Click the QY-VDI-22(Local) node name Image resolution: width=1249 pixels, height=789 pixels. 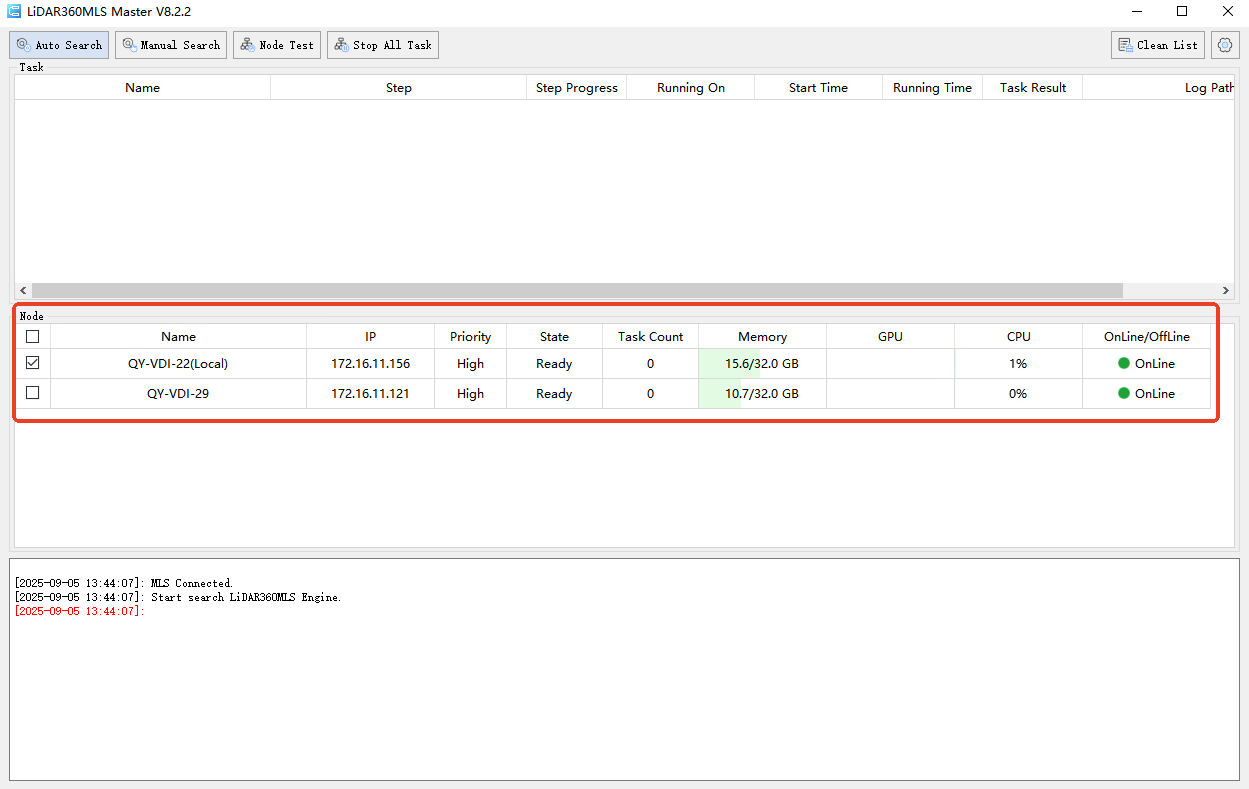tap(178, 364)
